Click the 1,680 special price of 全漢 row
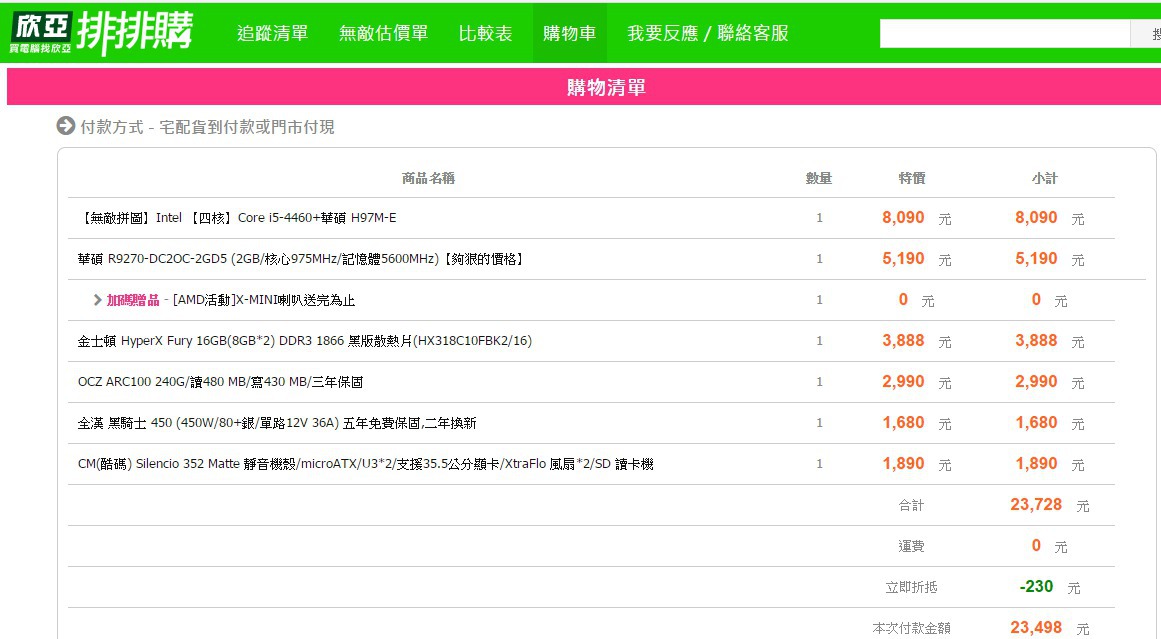The height and width of the screenshot is (639, 1161). (903, 423)
